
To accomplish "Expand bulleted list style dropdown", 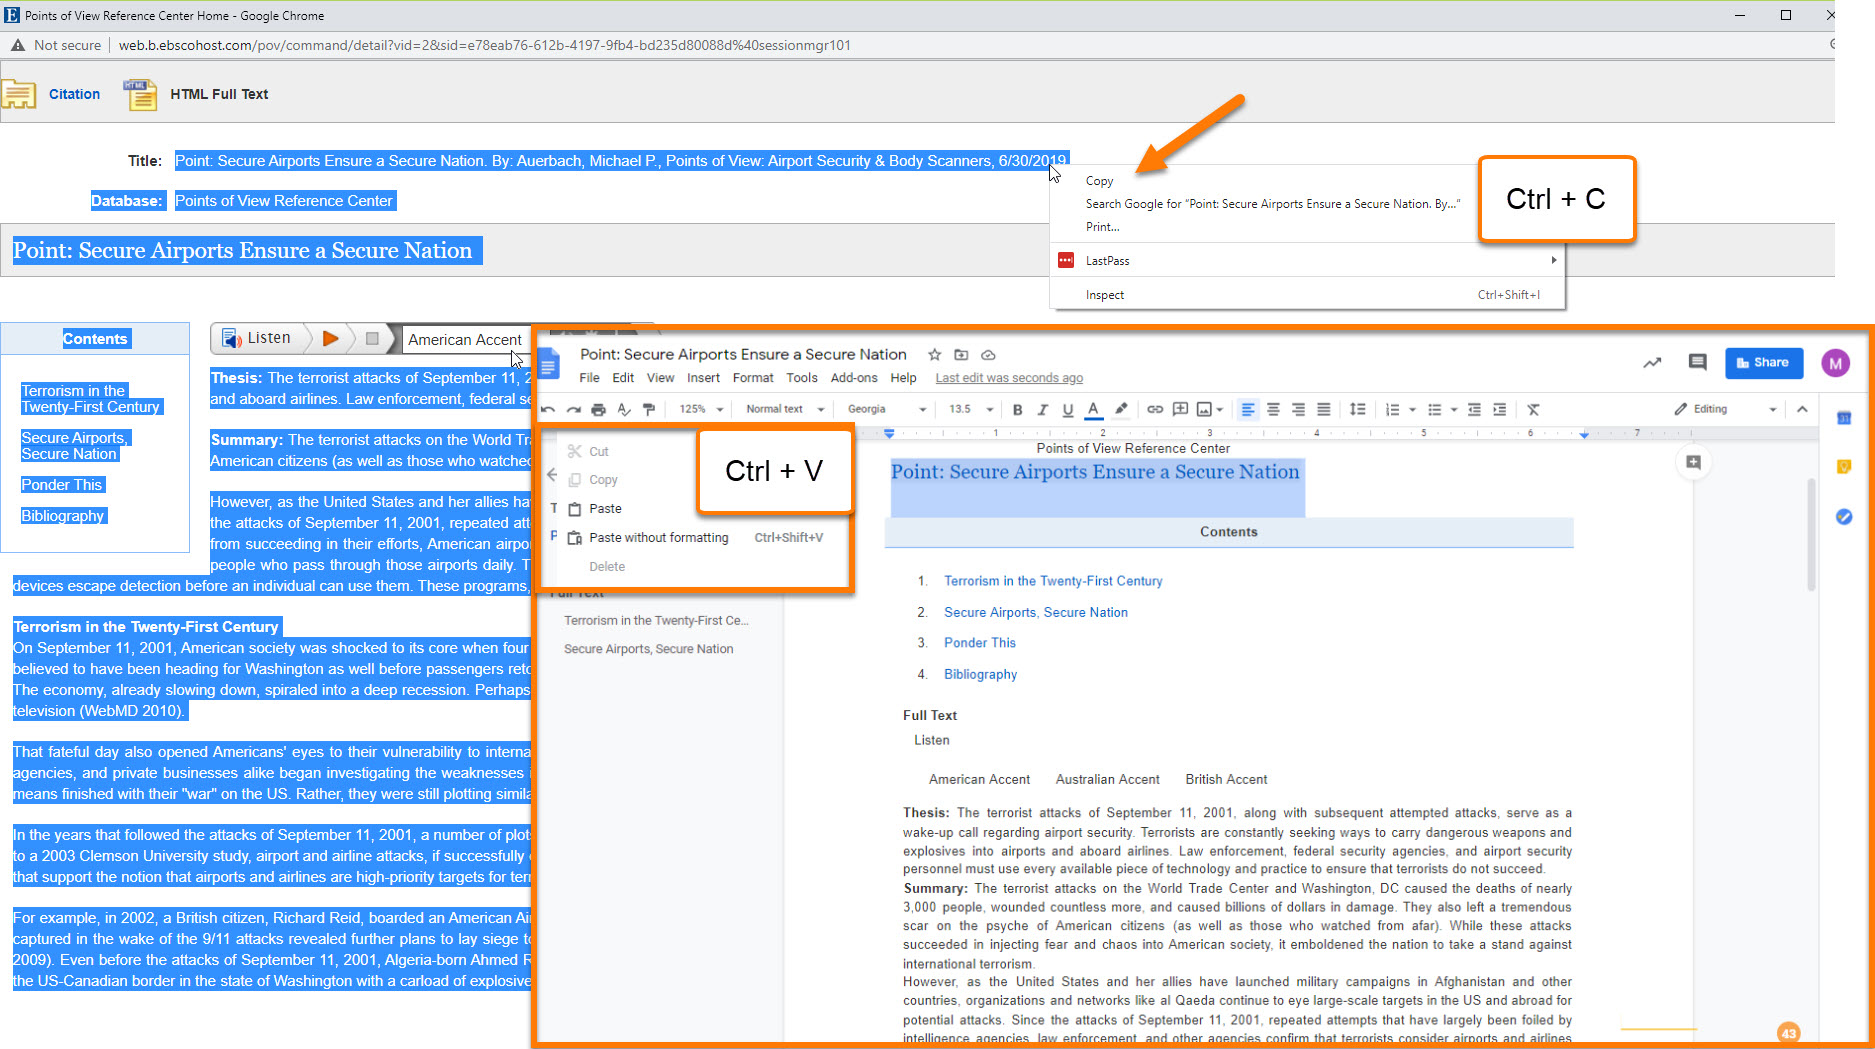I will [1454, 410].
